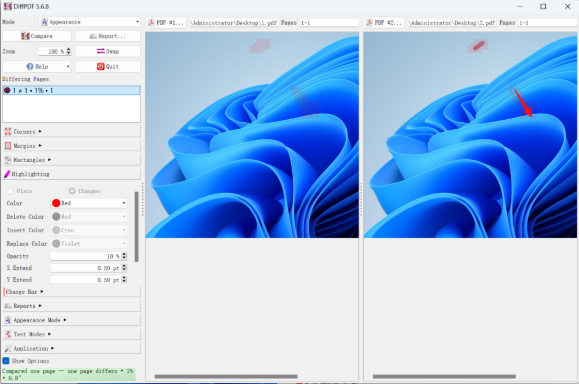Select the Plain radio button

10,191
